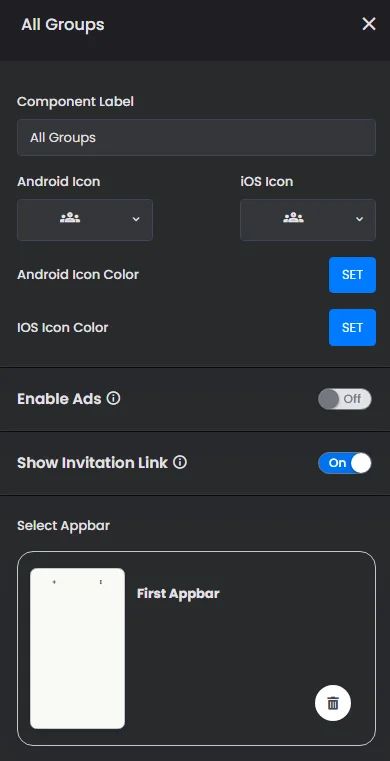Set the IOS Icon Color
390x761 pixels.
(352, 328)
